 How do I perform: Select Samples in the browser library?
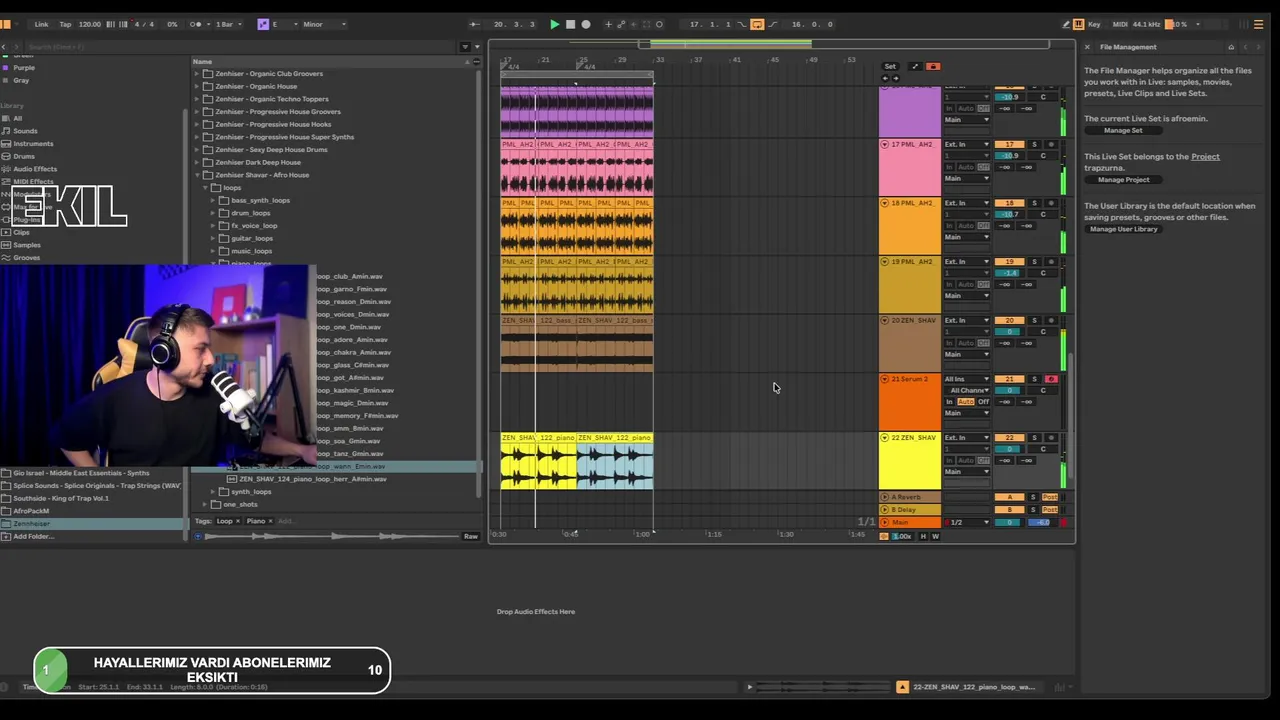pos(27,245)
